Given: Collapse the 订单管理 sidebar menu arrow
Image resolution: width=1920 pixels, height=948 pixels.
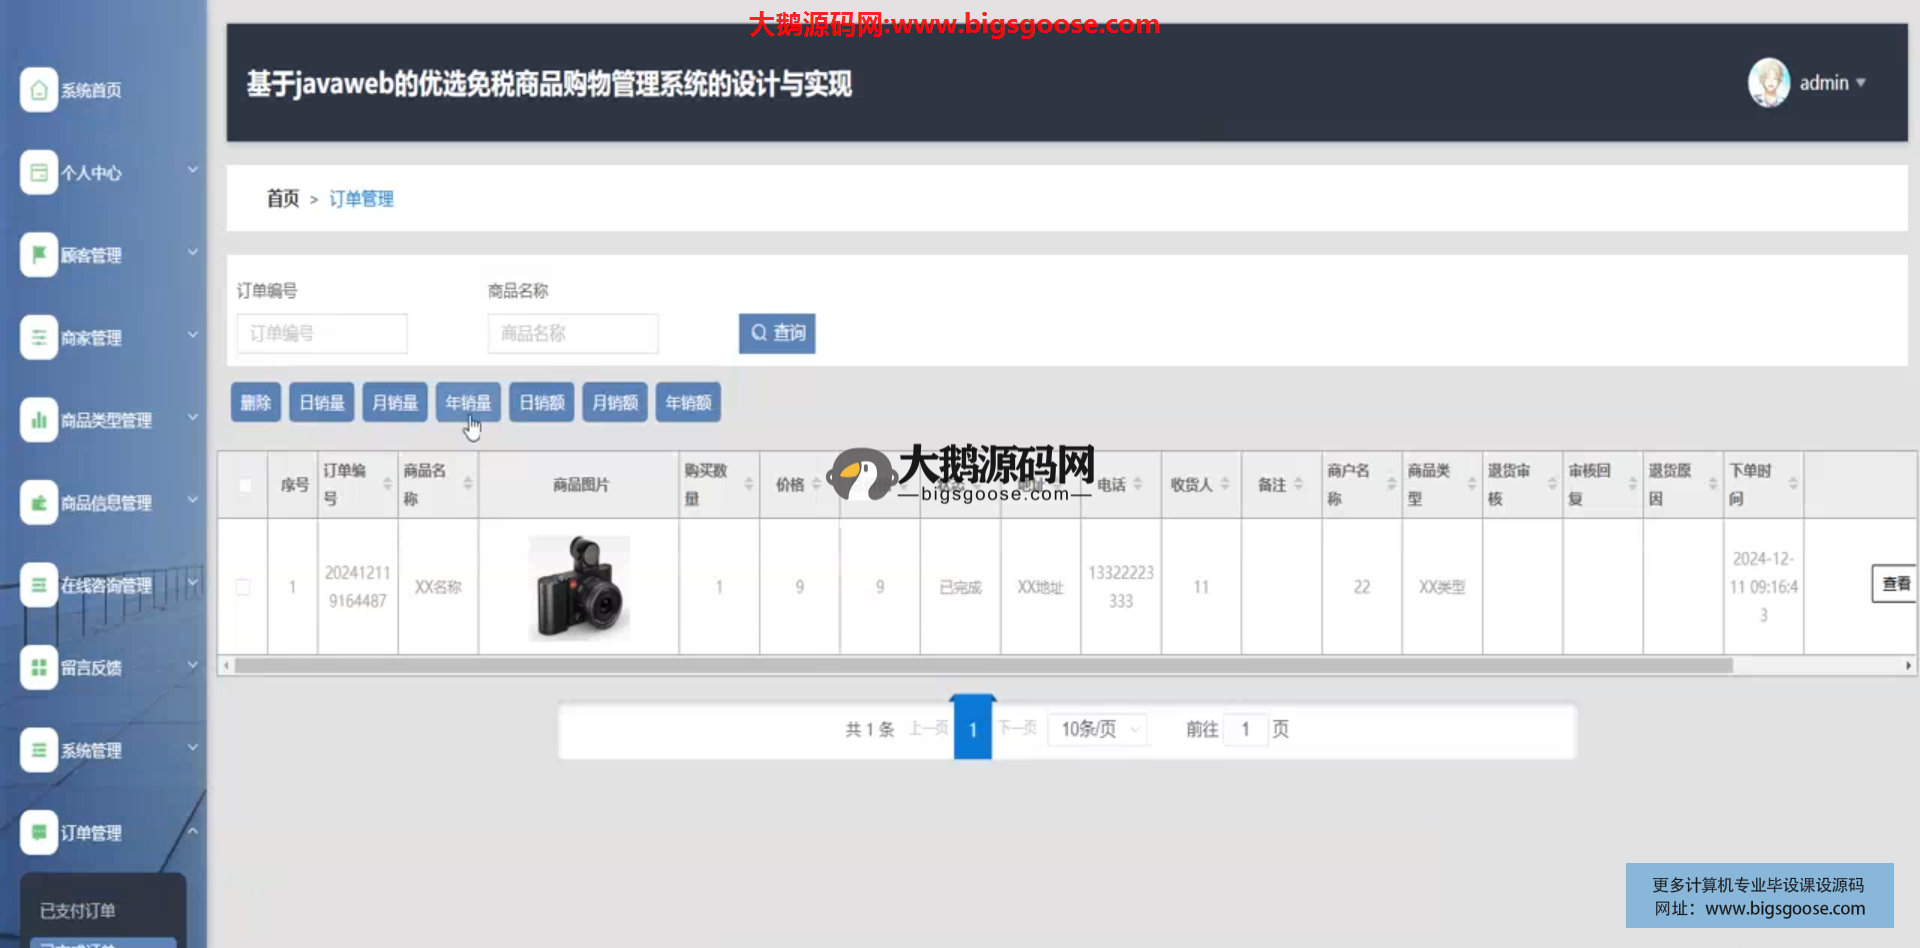Looking at the screenshot, I should point(193,832).
